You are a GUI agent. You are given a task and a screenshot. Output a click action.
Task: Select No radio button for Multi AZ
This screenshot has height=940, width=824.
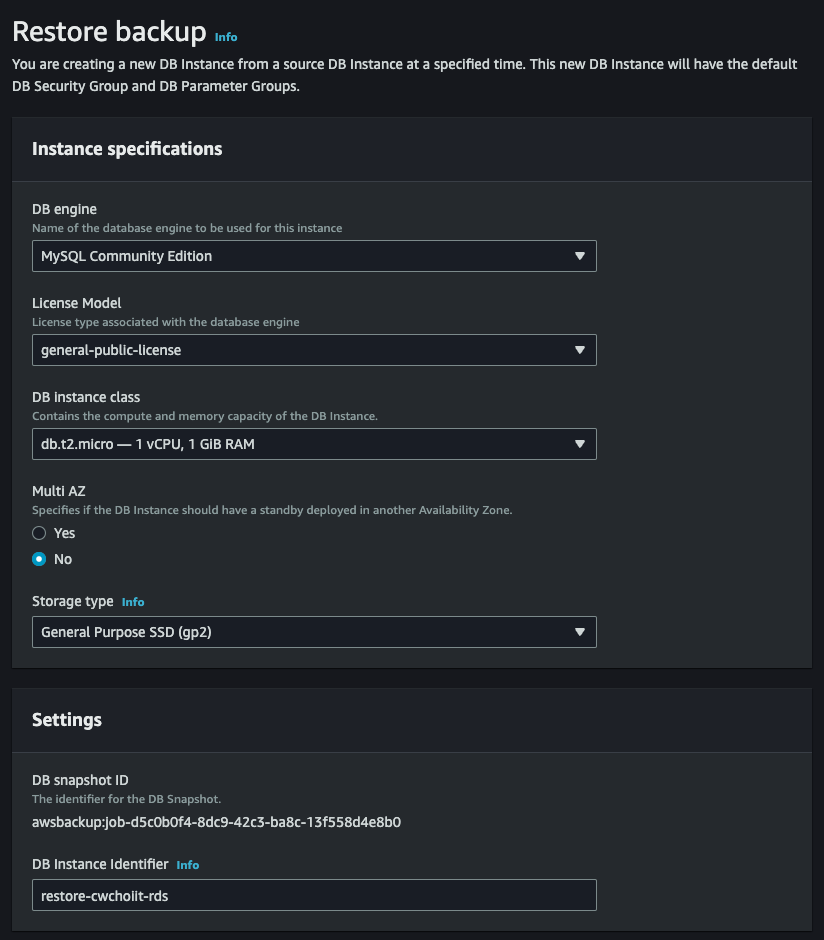[40, 559]
